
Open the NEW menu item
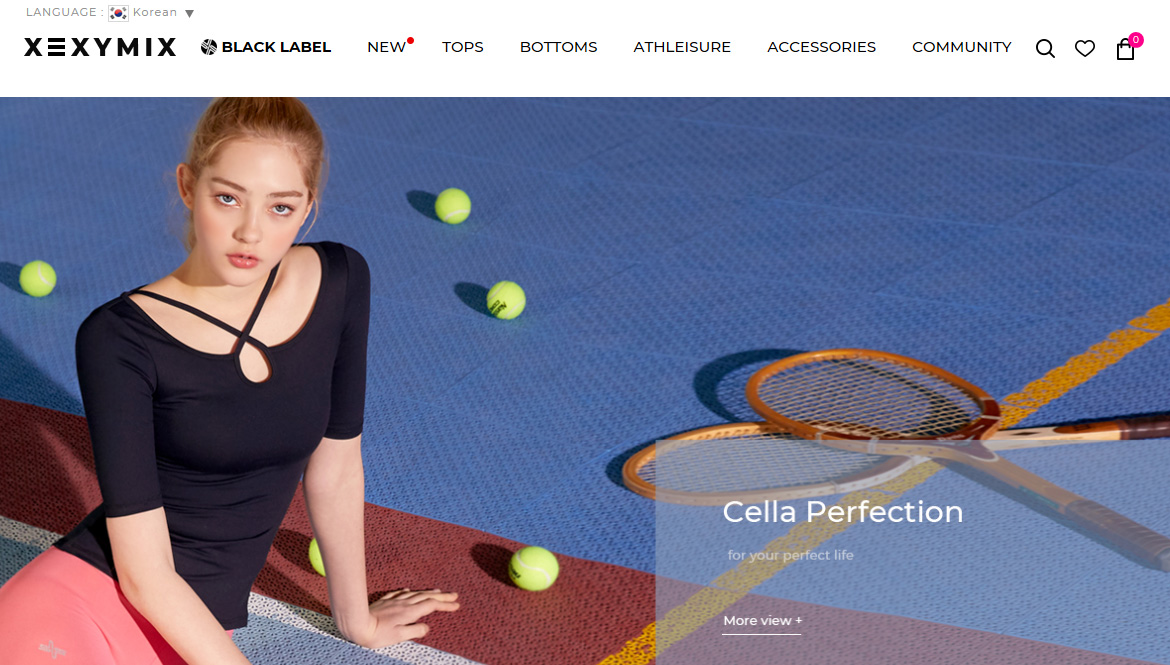pos(386,47)
